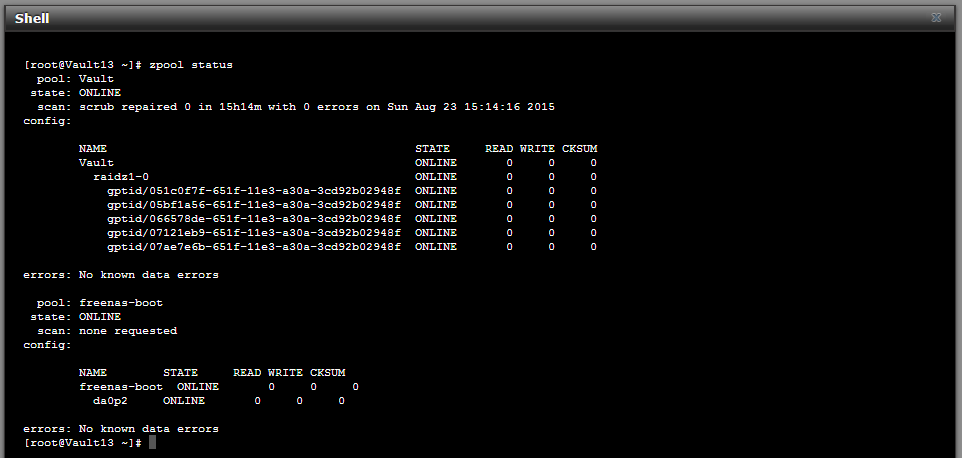962x458 pixels.
Task: Click the 'raidz1-0' row name
Action: (121, 177)
